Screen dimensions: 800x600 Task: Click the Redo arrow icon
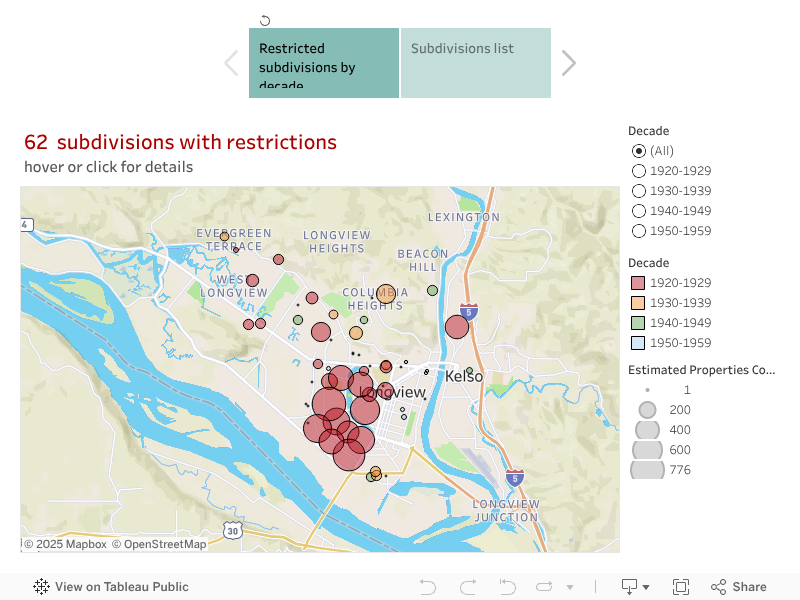pyautogui.click(x=467, y=587)
